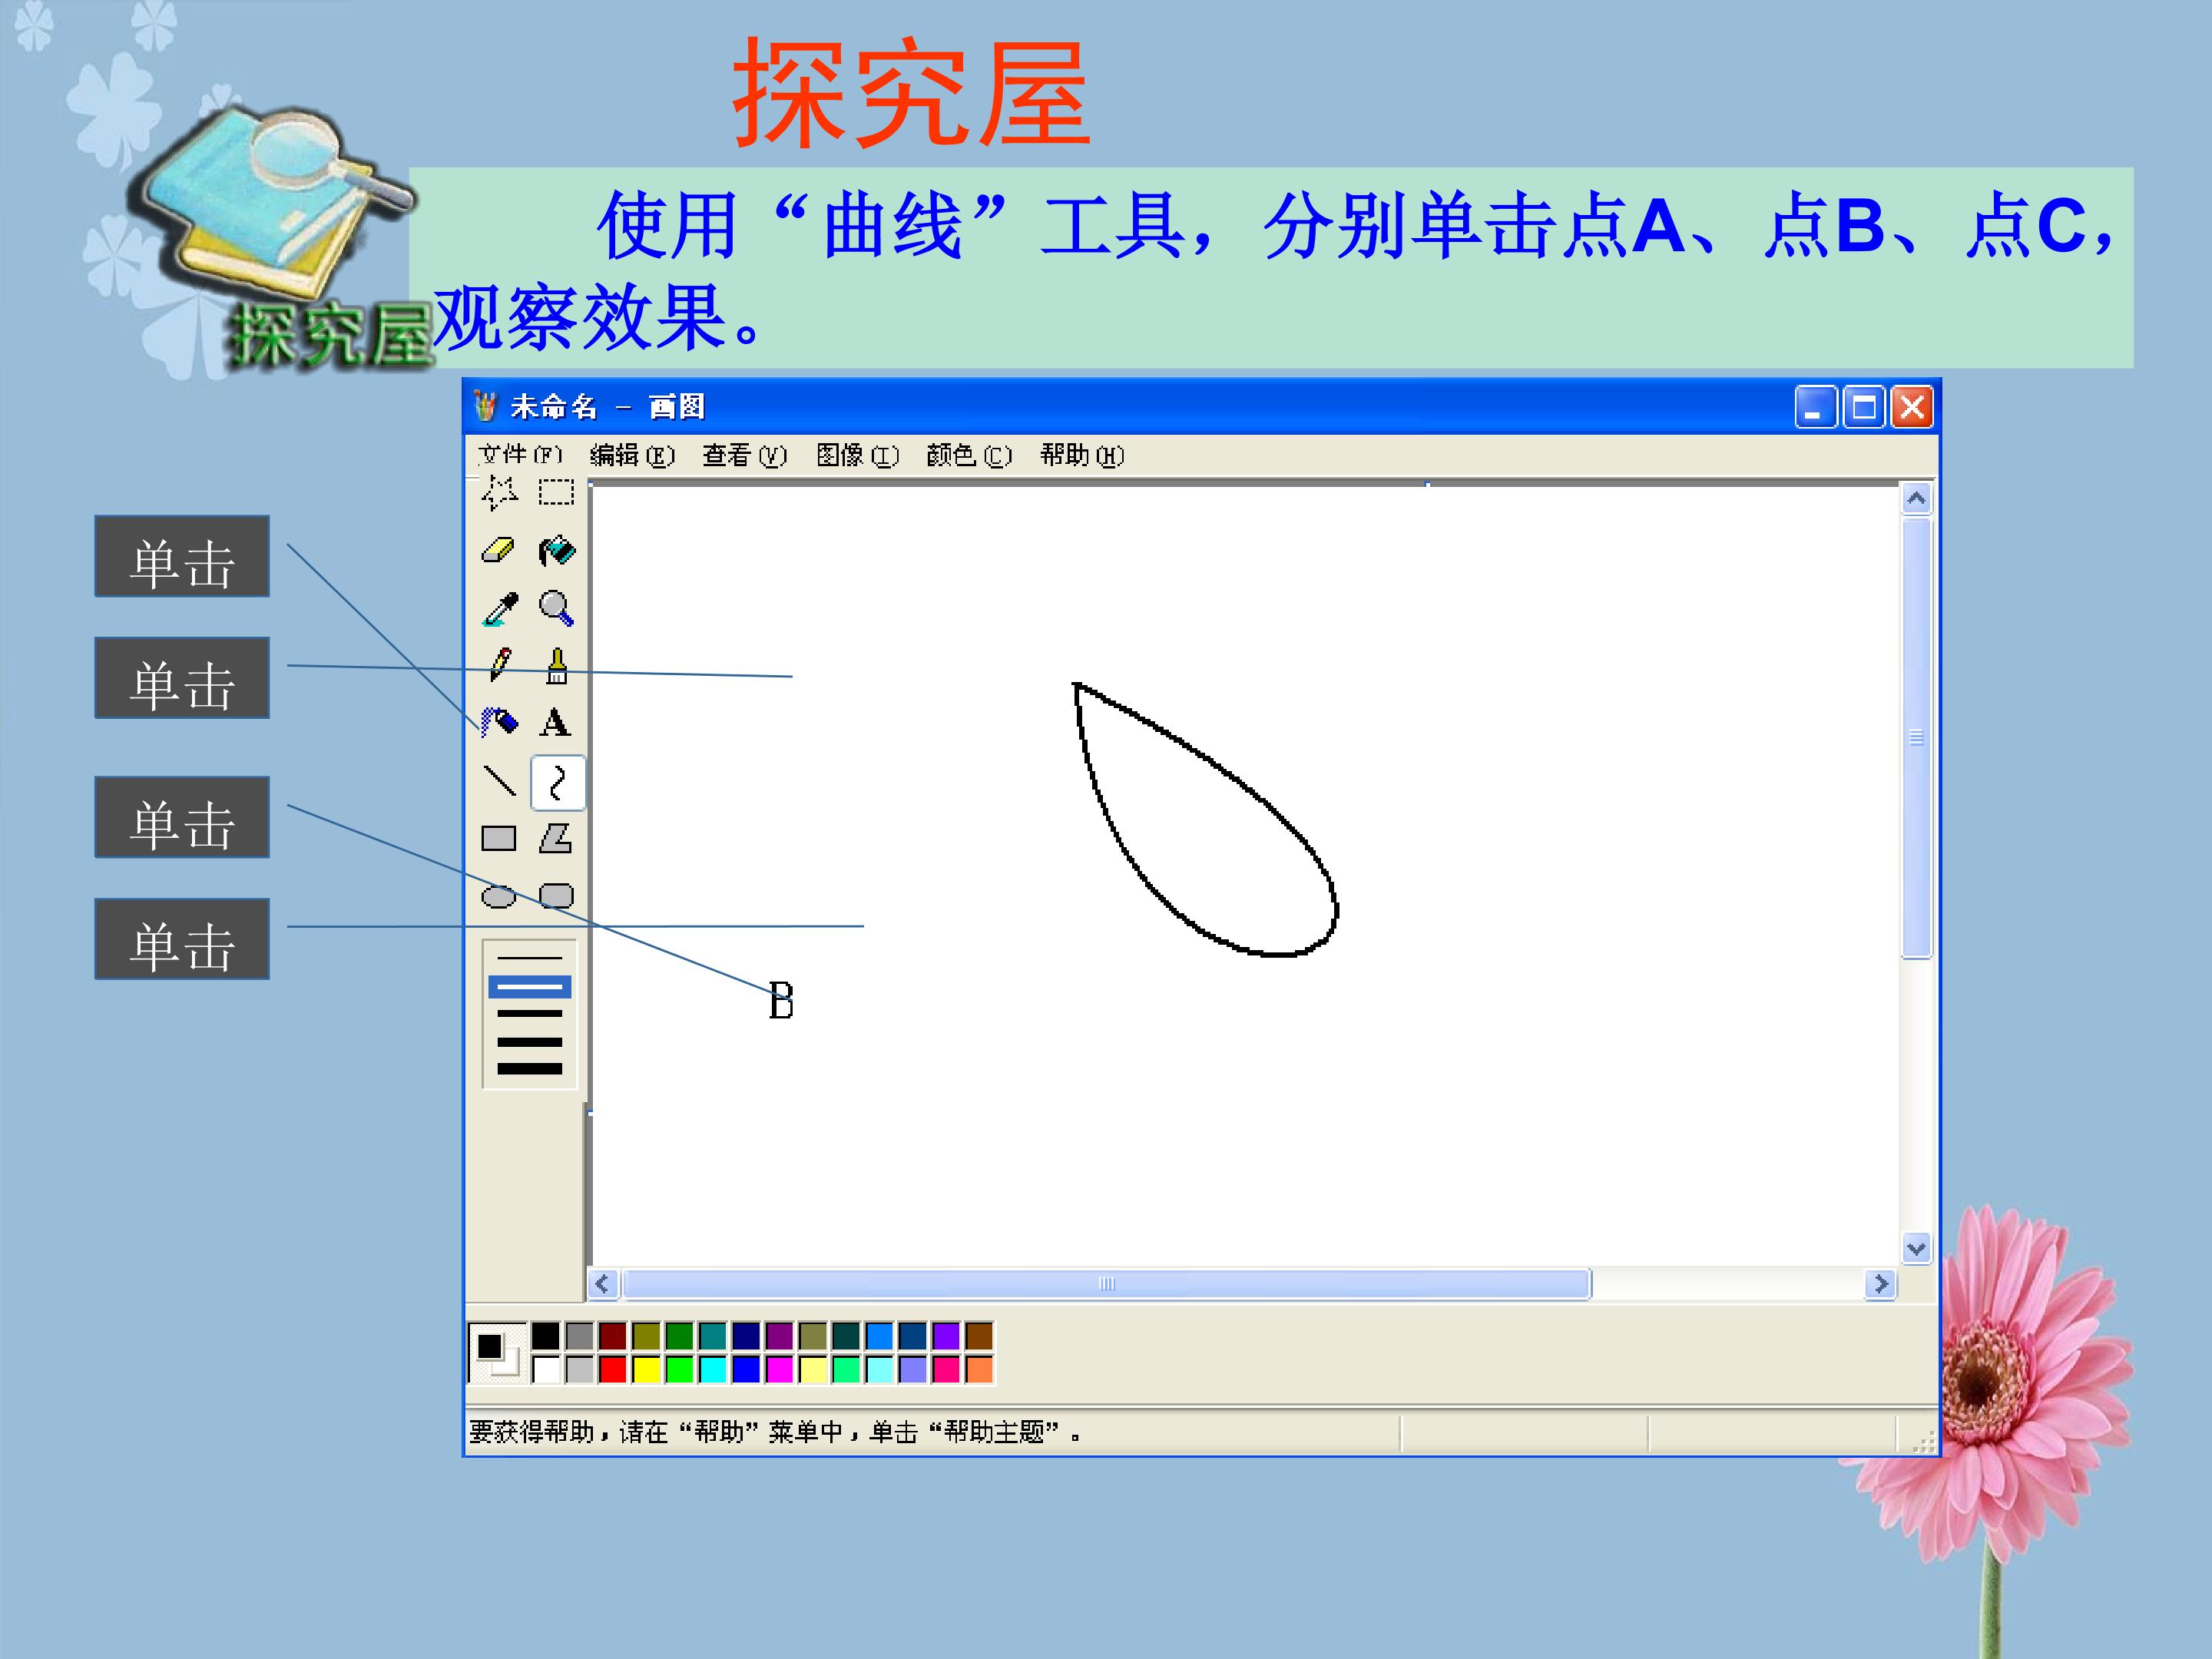Click the first 单击 button
Viewport: 2212px width, 1659px height.
click(x=182, y=557)
